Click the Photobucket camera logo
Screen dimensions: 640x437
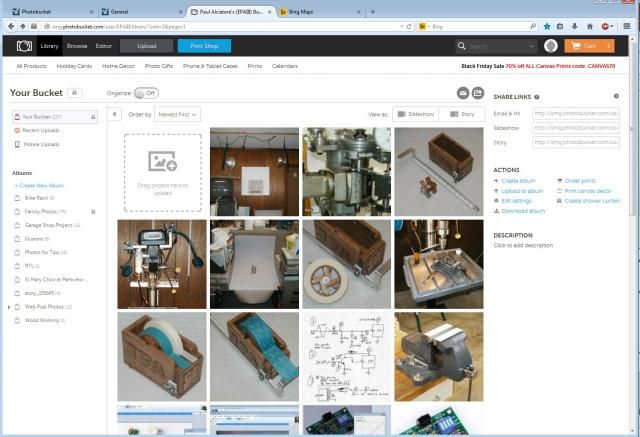pos(24,46)
